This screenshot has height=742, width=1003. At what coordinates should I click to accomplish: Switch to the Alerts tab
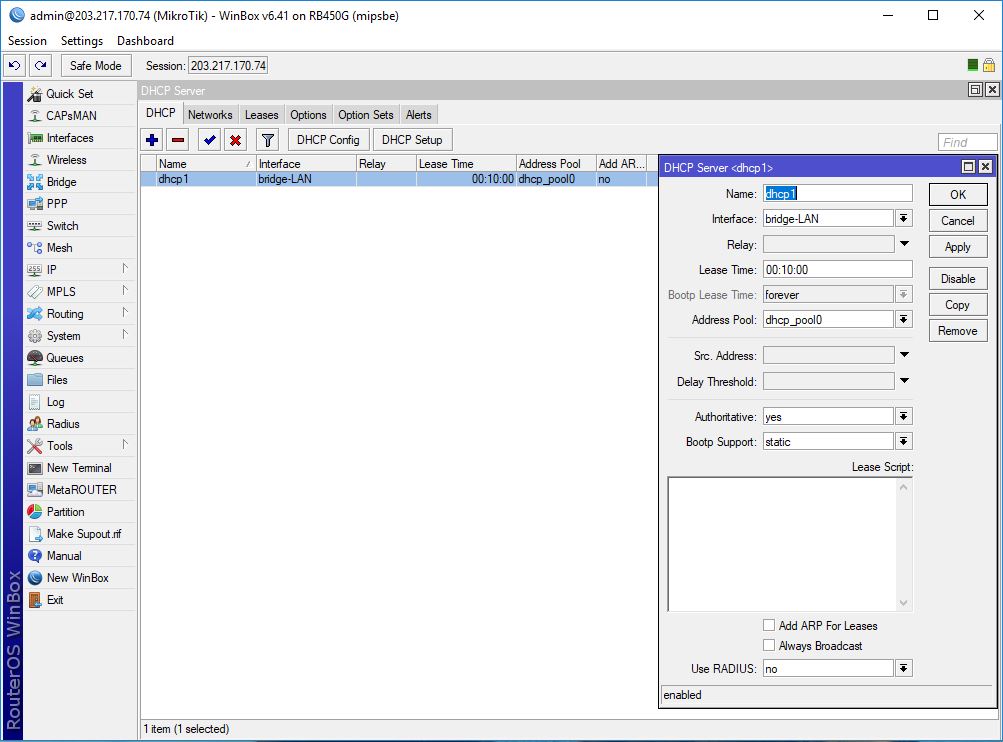[x=418, y=115]
